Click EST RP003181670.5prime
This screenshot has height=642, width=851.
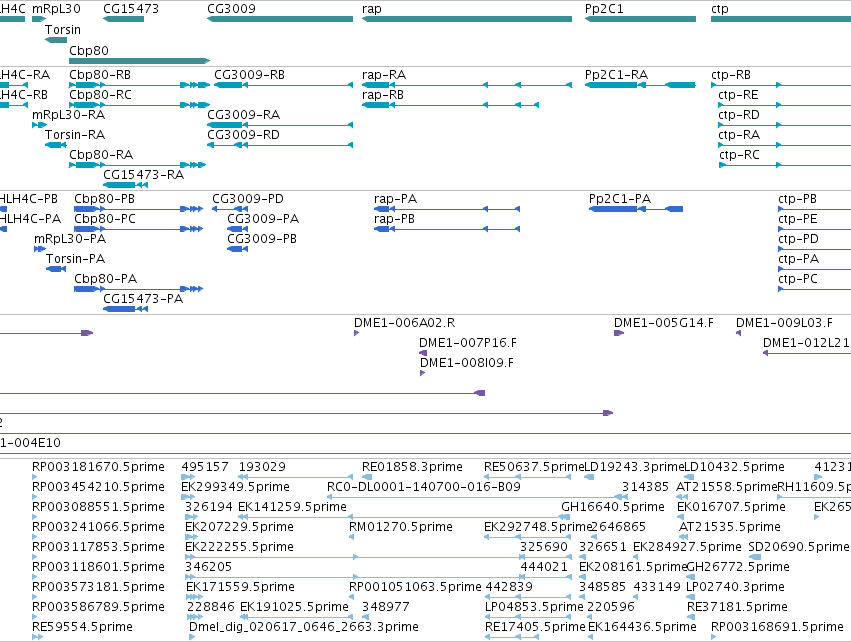coord(98,467)
